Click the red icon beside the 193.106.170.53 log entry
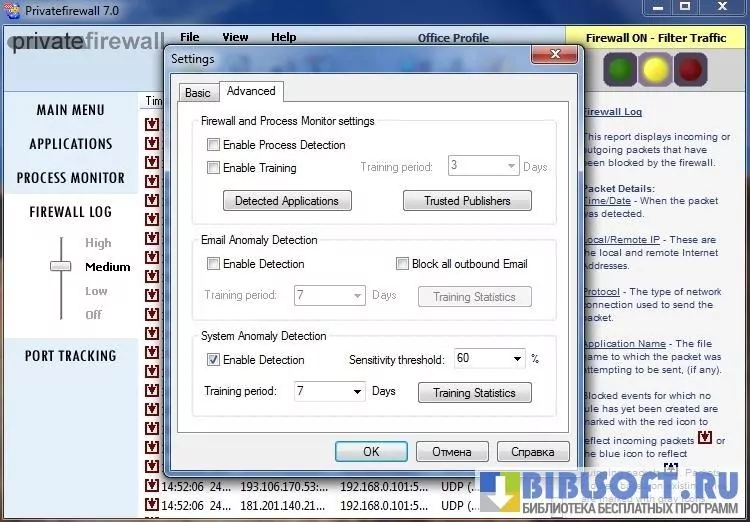This screenshot has width=750, height=522. coord(152,487)
